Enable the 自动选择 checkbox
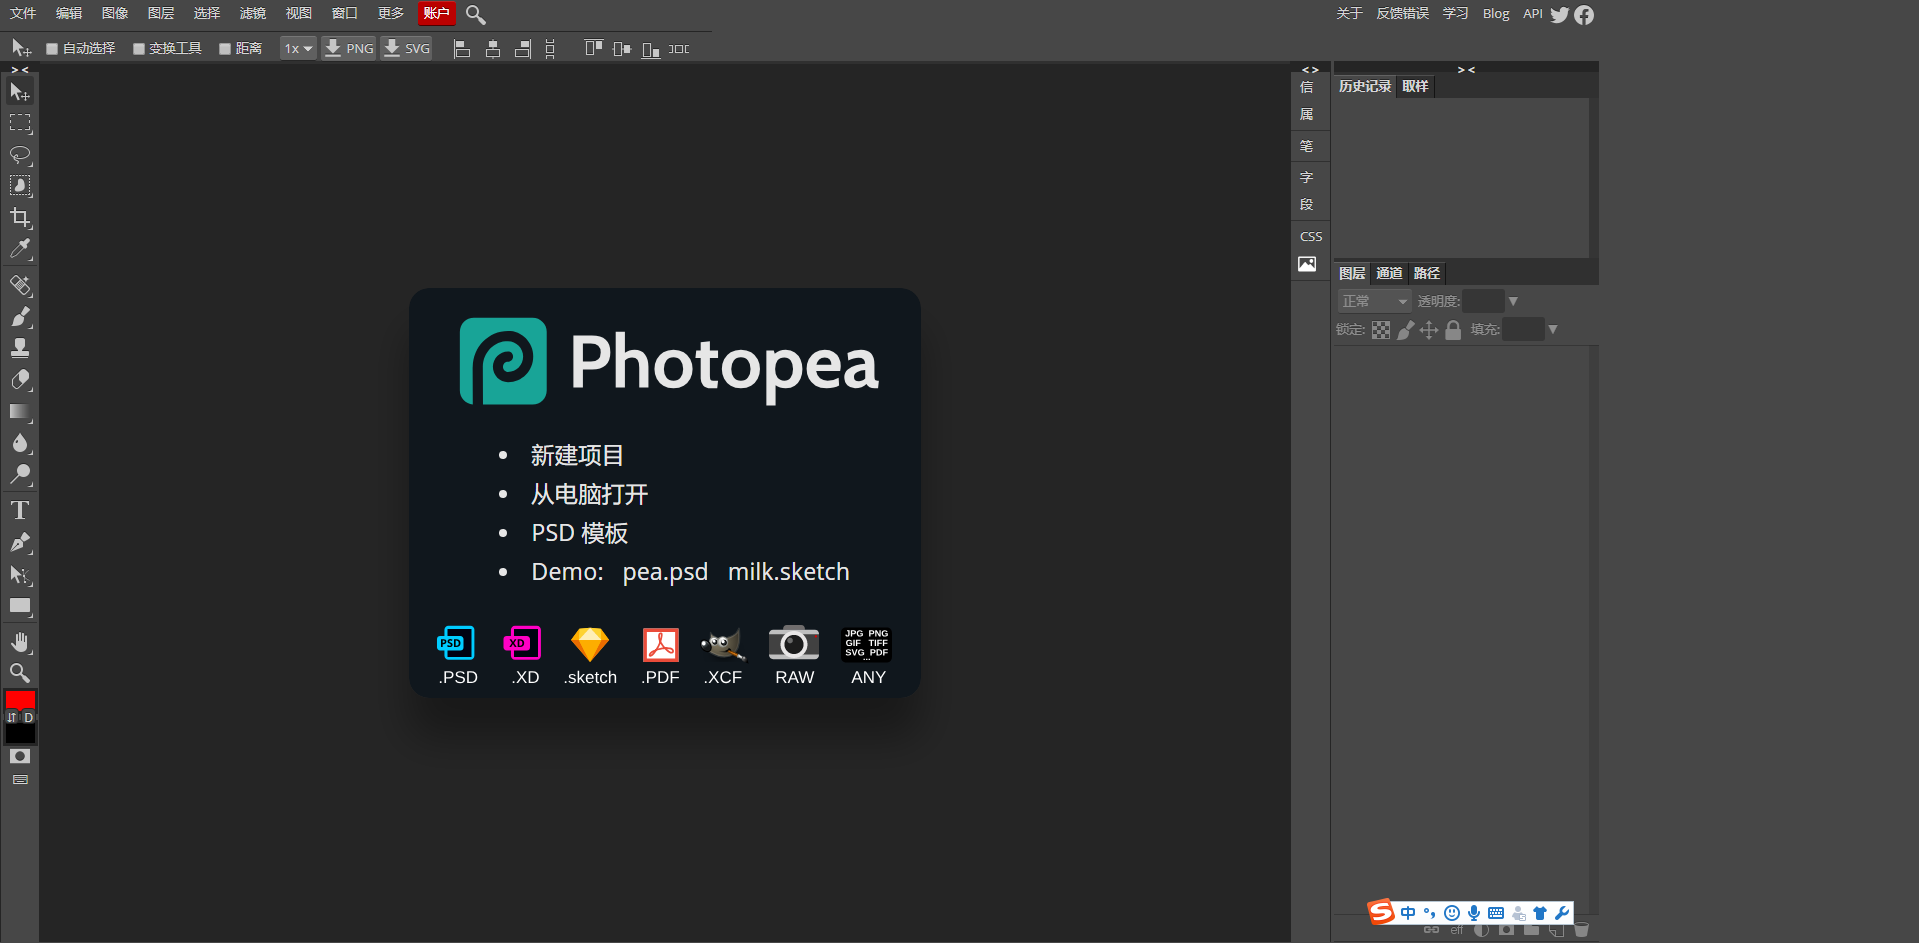The height and width of the screenshot is (943, 1919). [x=52, y=49]
